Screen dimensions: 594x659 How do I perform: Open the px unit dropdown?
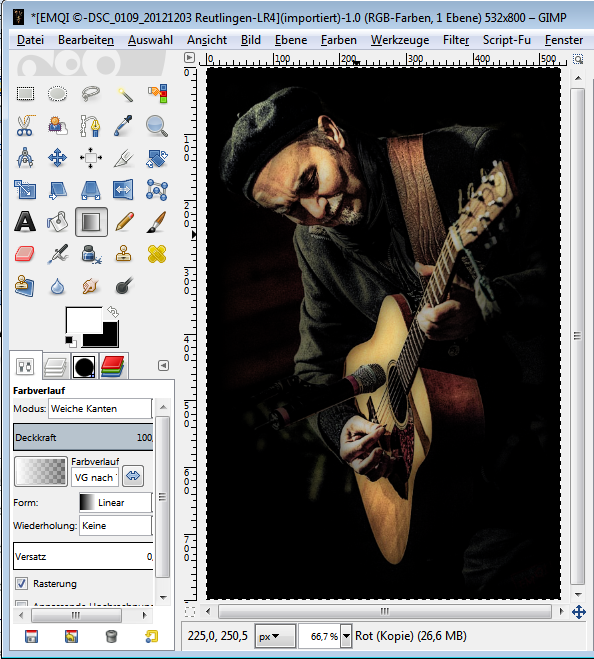(x=275, y=636)
